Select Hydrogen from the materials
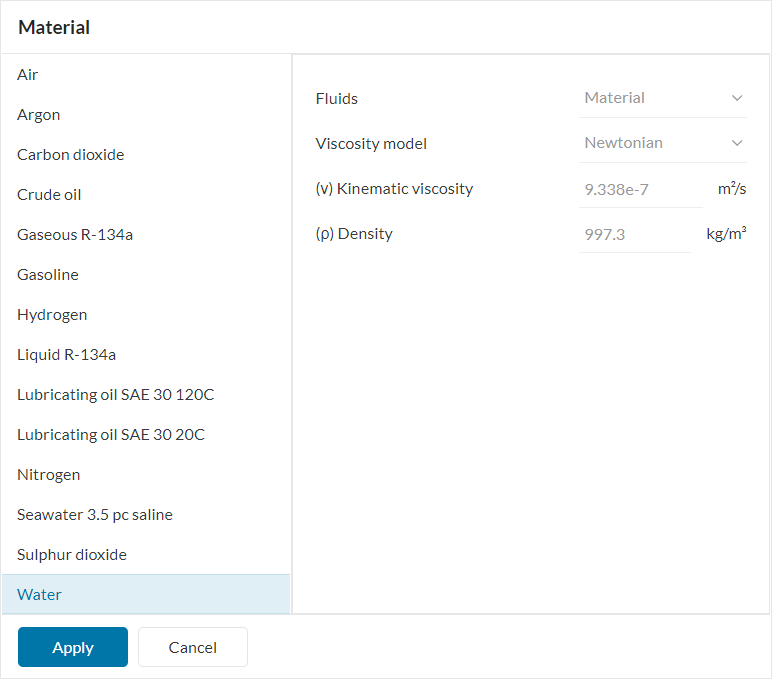The width and height of the screenshot is (772, 679). [52, 315]
